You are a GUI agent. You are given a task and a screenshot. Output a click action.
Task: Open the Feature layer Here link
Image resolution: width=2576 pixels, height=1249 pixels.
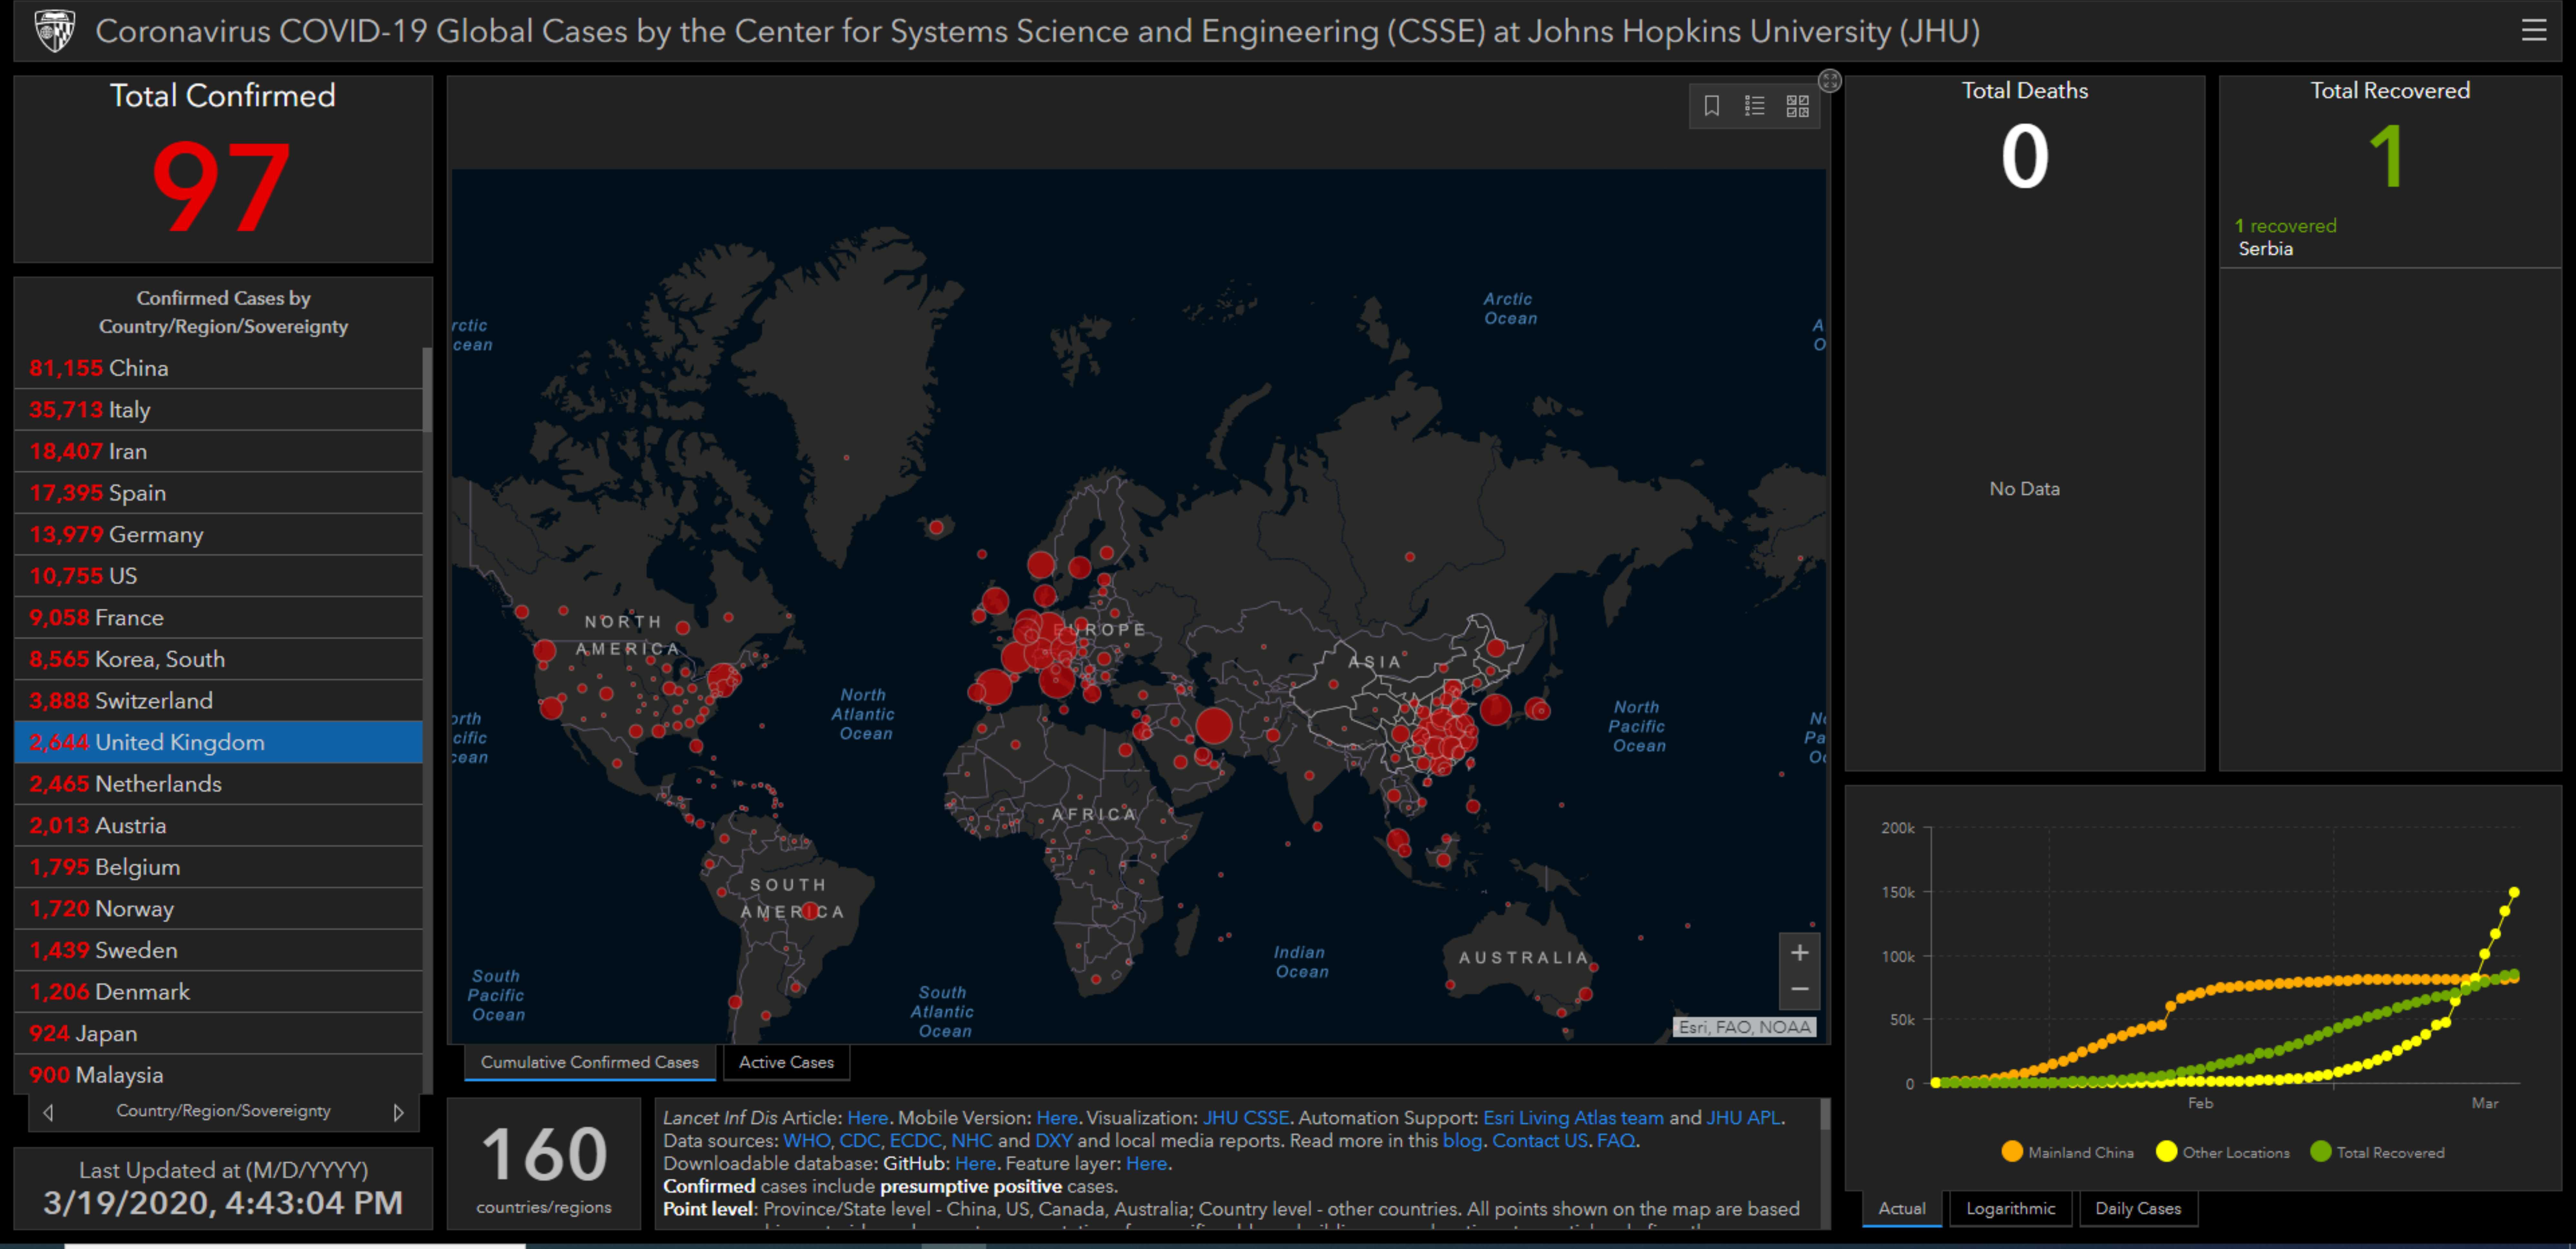tap(1146, 1164)
